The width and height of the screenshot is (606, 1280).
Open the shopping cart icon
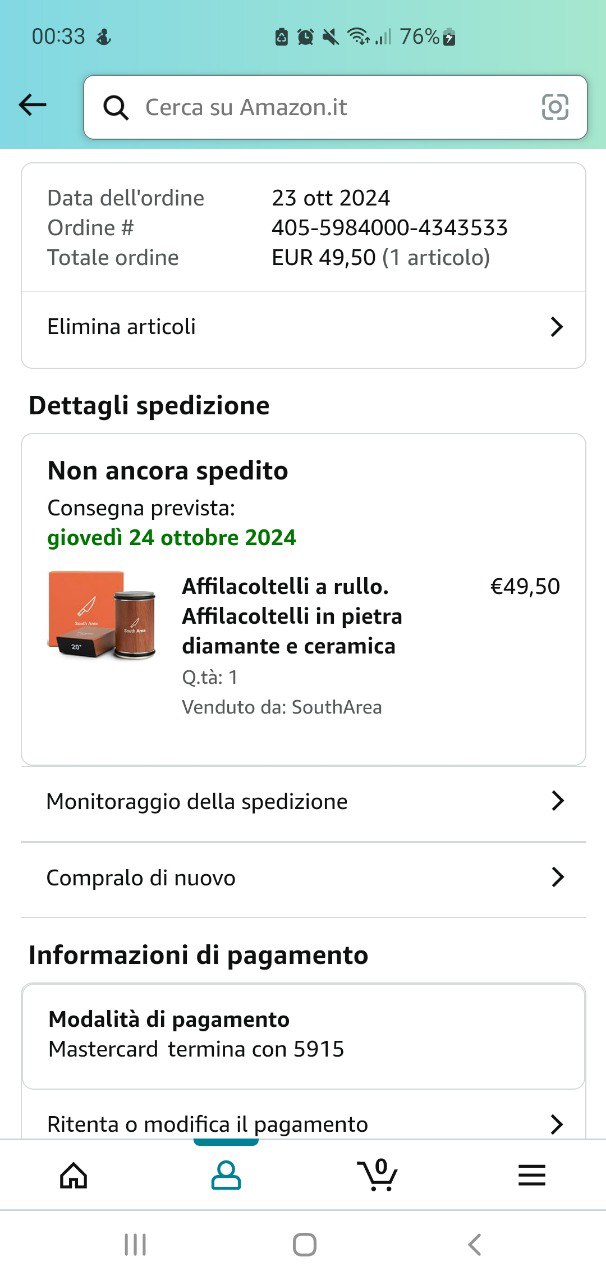[x=377, y=1175]
